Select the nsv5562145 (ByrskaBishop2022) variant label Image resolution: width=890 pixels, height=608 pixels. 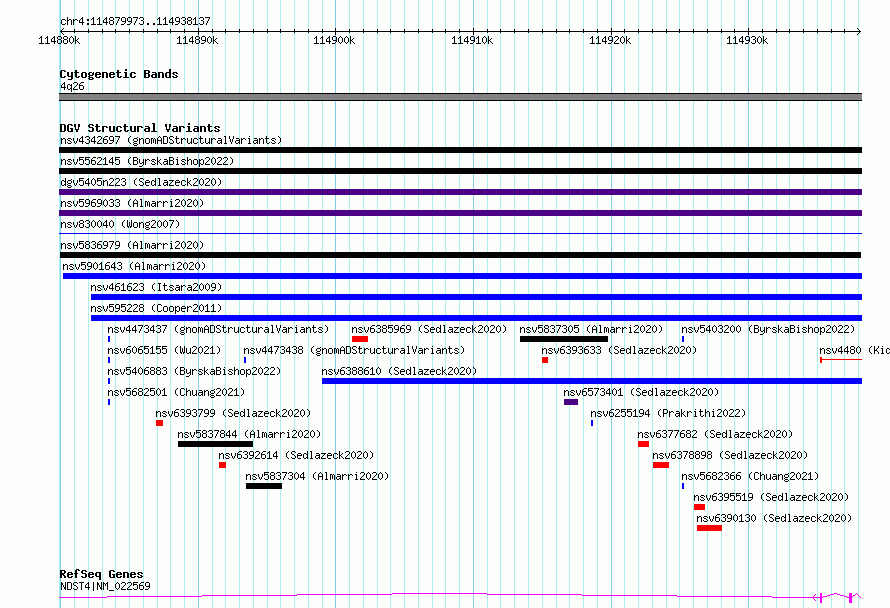click(x=147, y=161)
